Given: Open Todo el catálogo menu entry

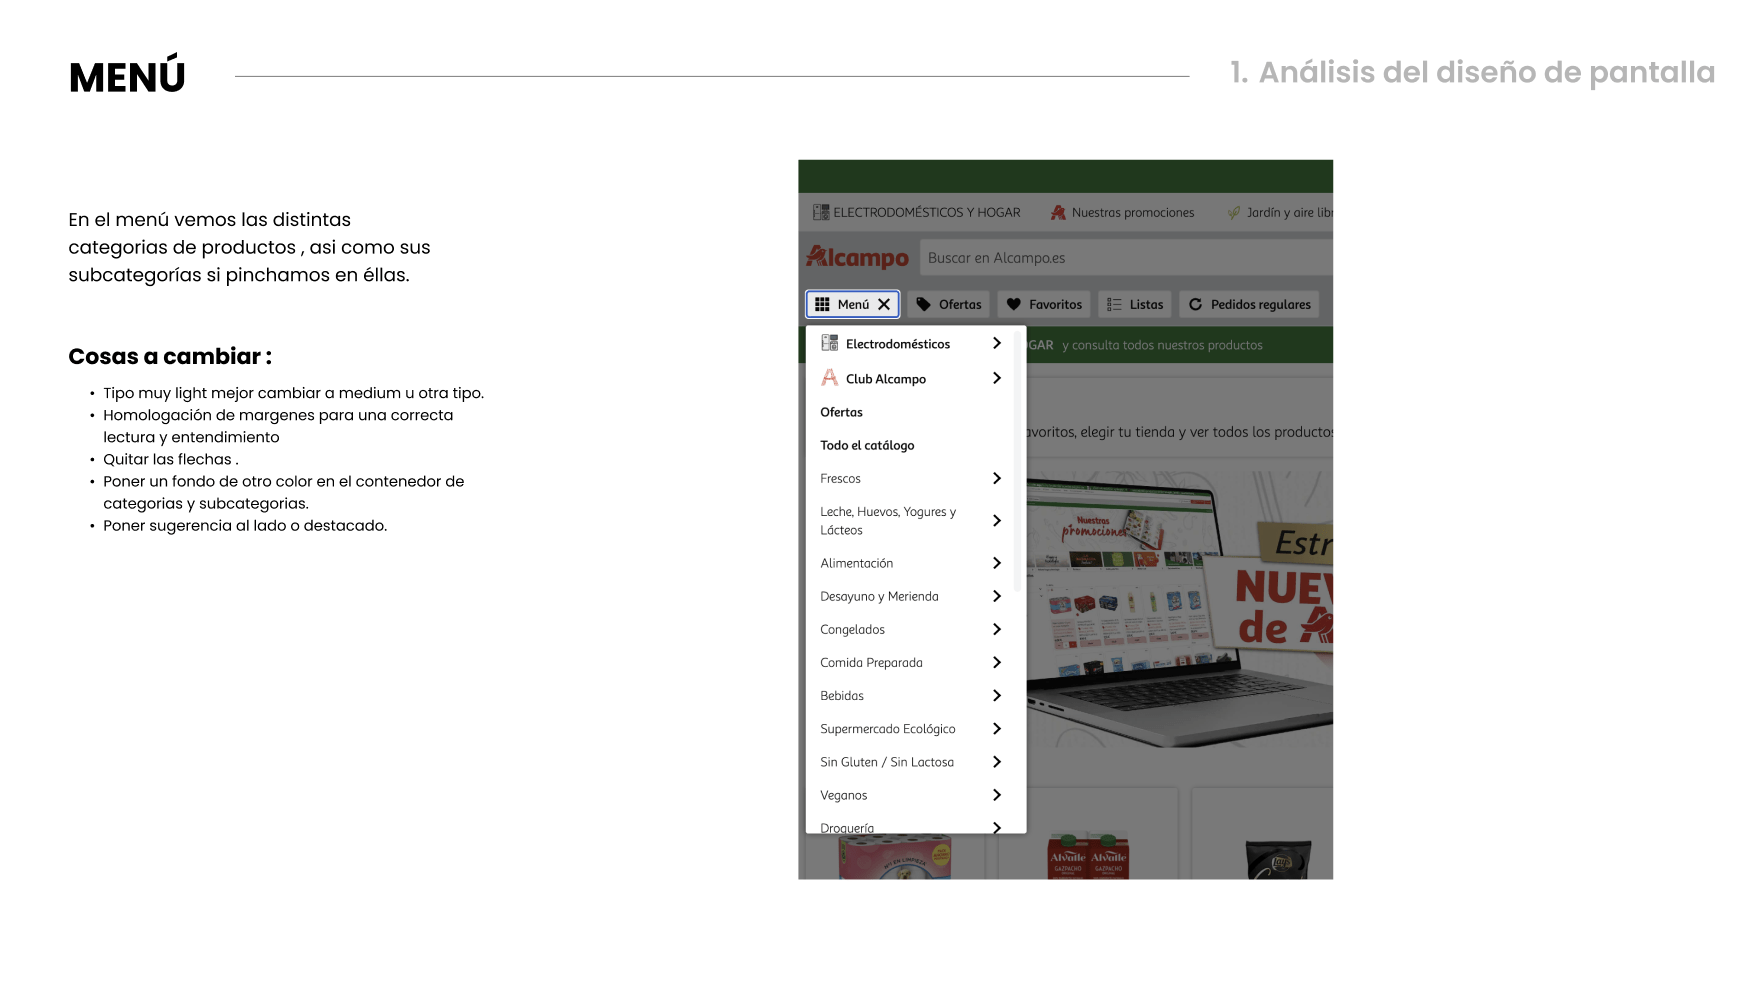Looking at the screenshot, I should [867, 446].
